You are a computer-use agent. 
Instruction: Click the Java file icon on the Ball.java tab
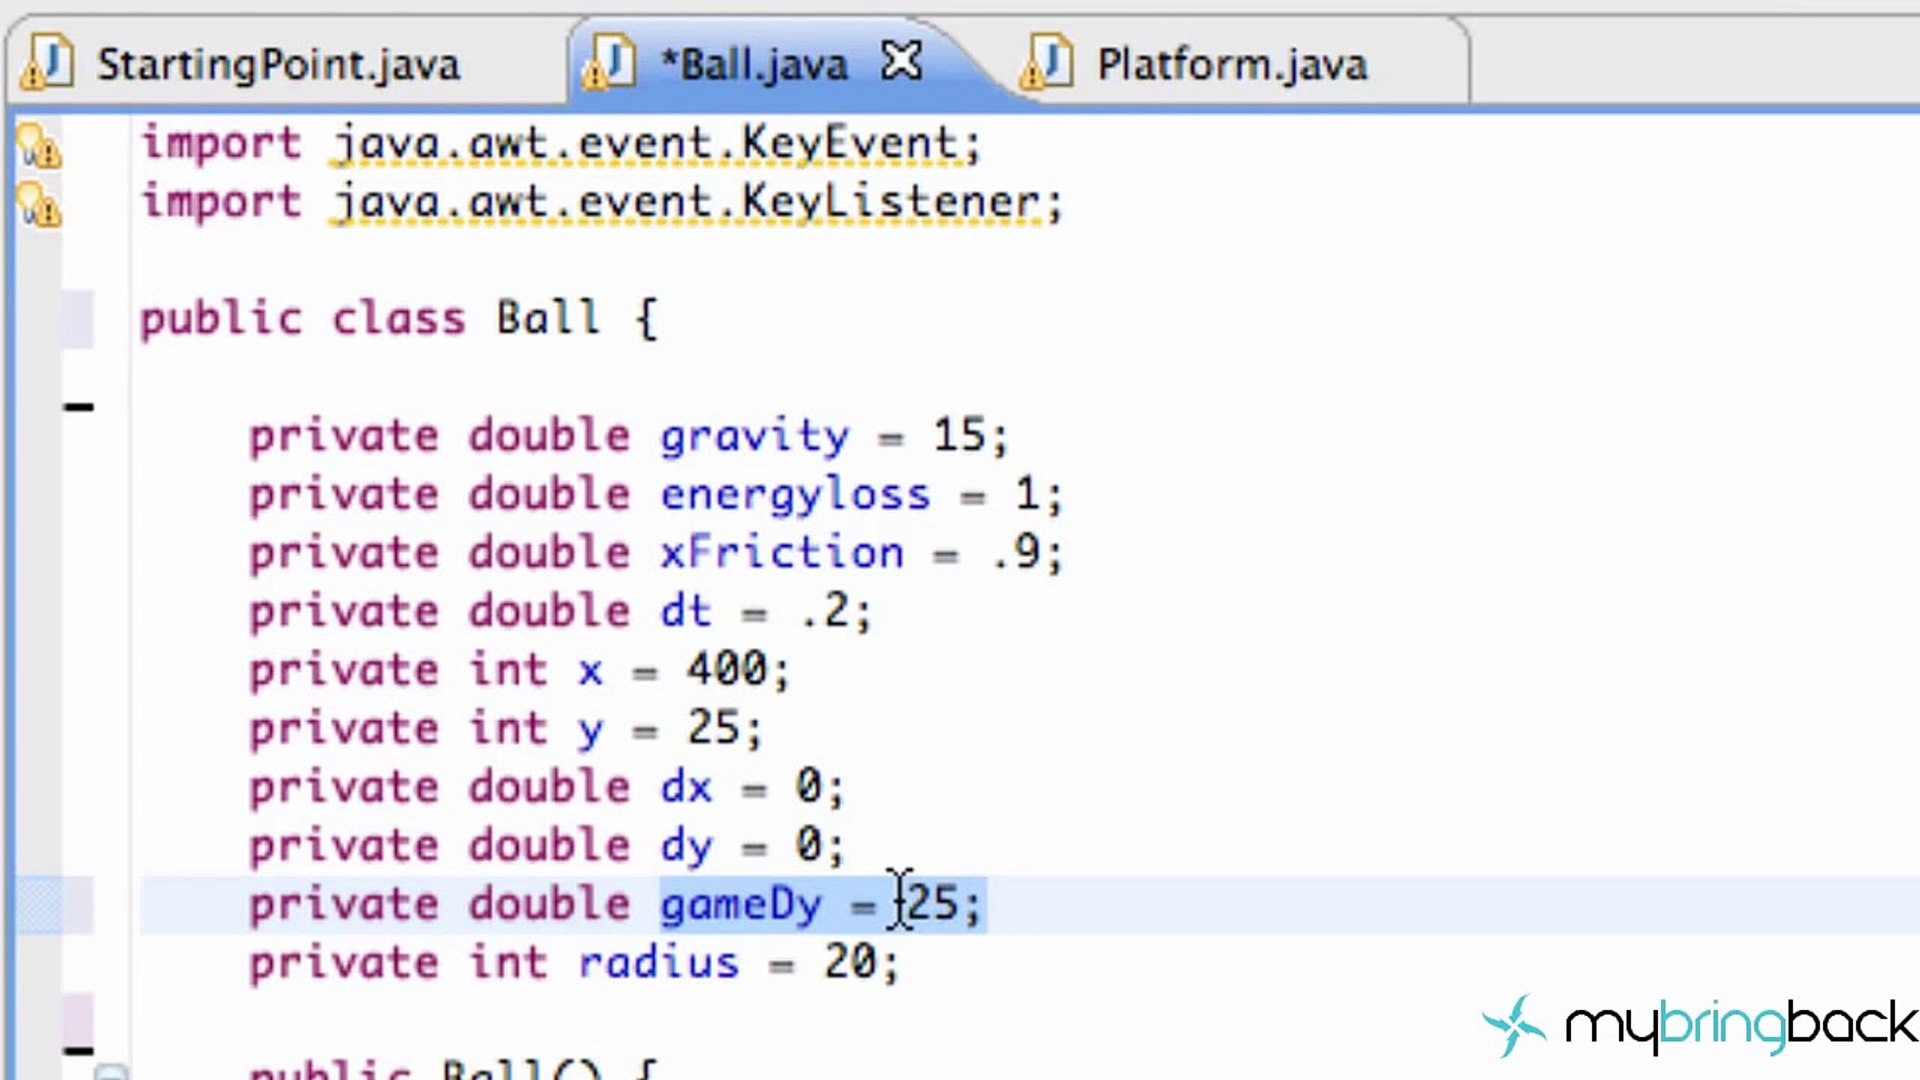pyautogui.click(x=610, y=63)
